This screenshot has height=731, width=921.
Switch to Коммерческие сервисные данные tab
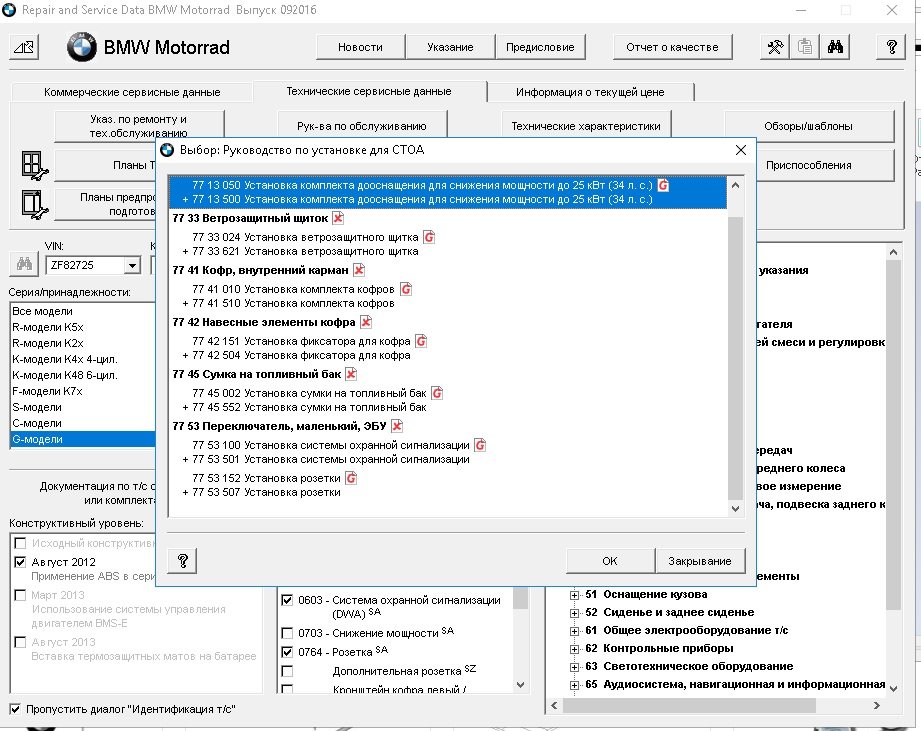point(132,92)
